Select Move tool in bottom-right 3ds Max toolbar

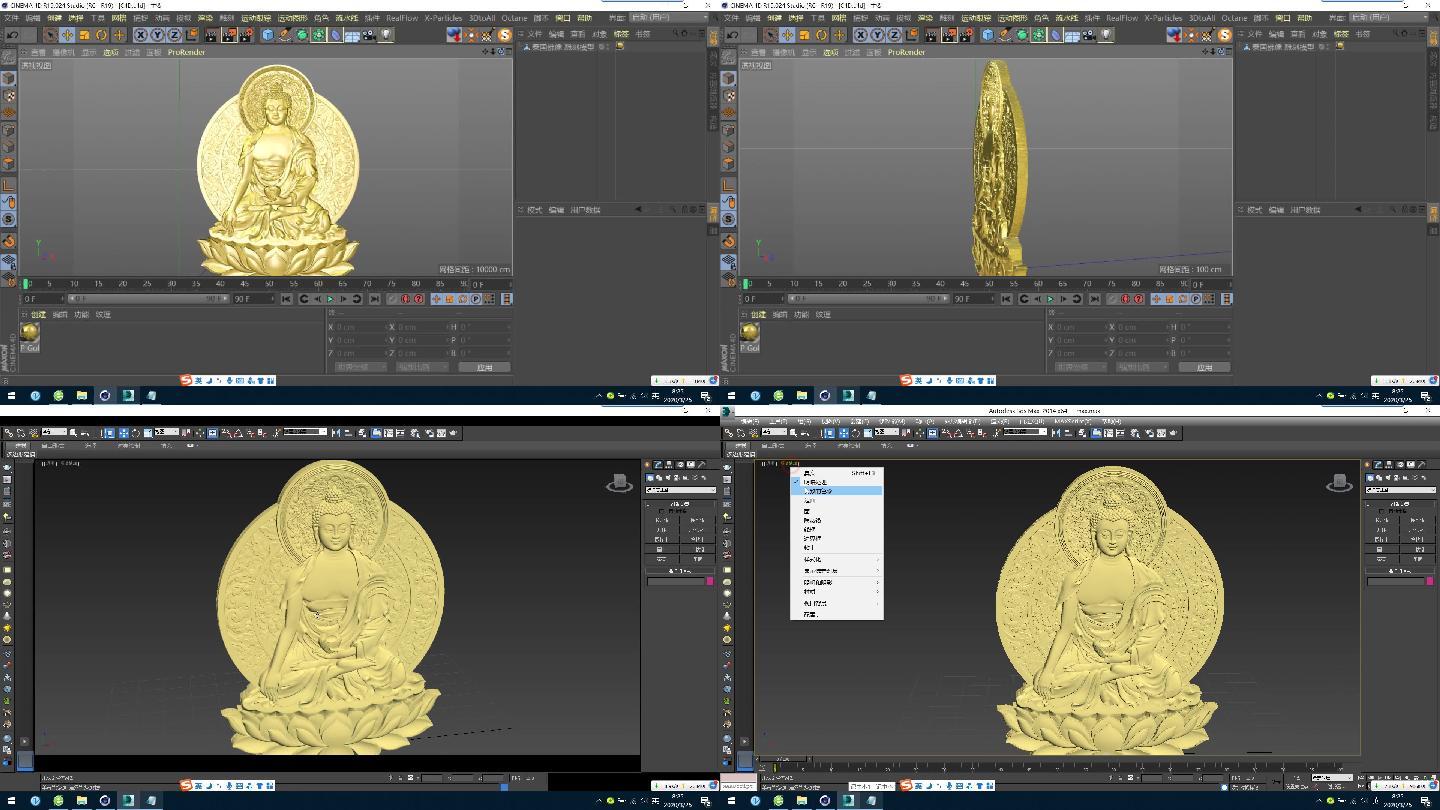(x=844, y=433)
